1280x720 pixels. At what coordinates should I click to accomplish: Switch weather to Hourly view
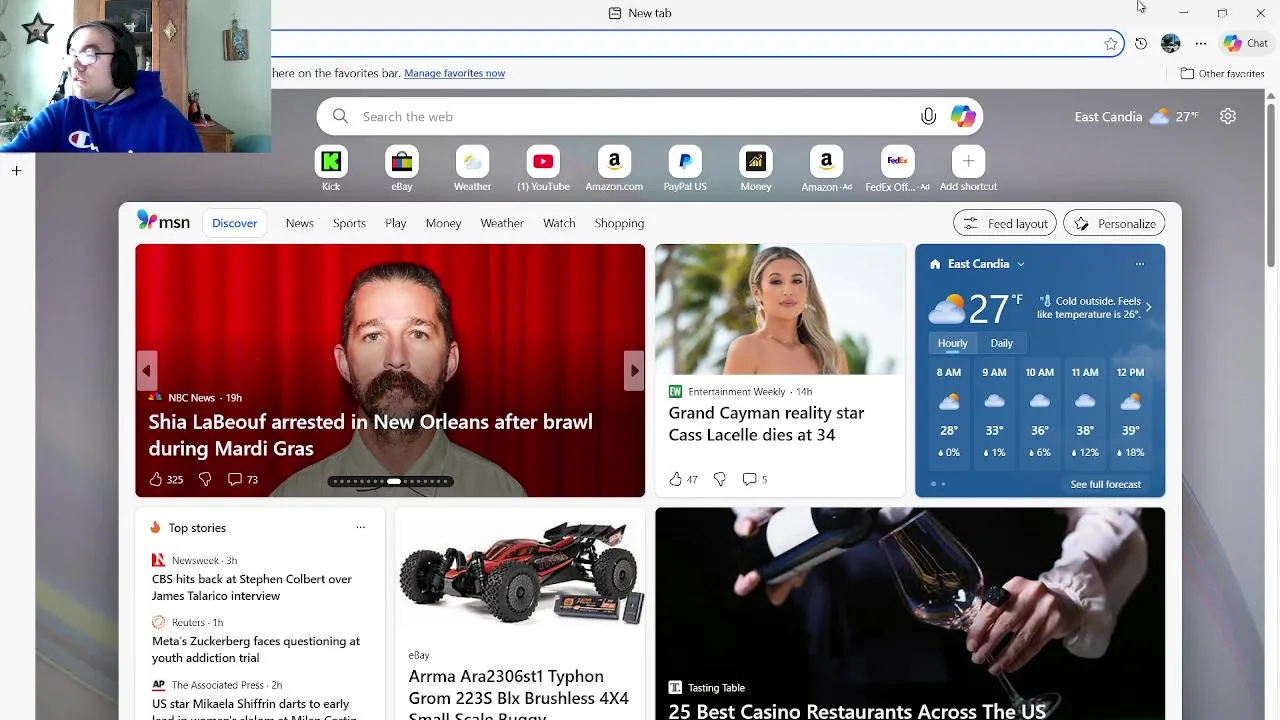coord(953,343)
